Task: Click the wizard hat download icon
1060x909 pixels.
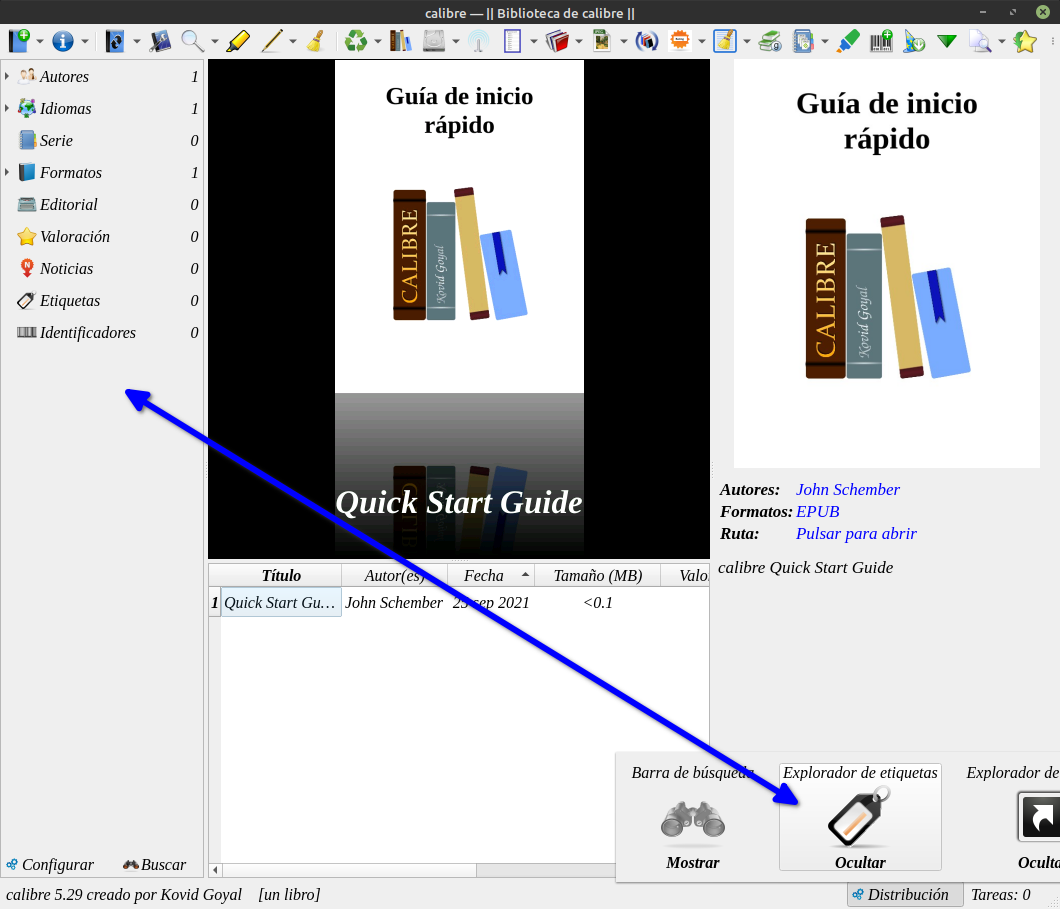Action: tap(914, 41)
